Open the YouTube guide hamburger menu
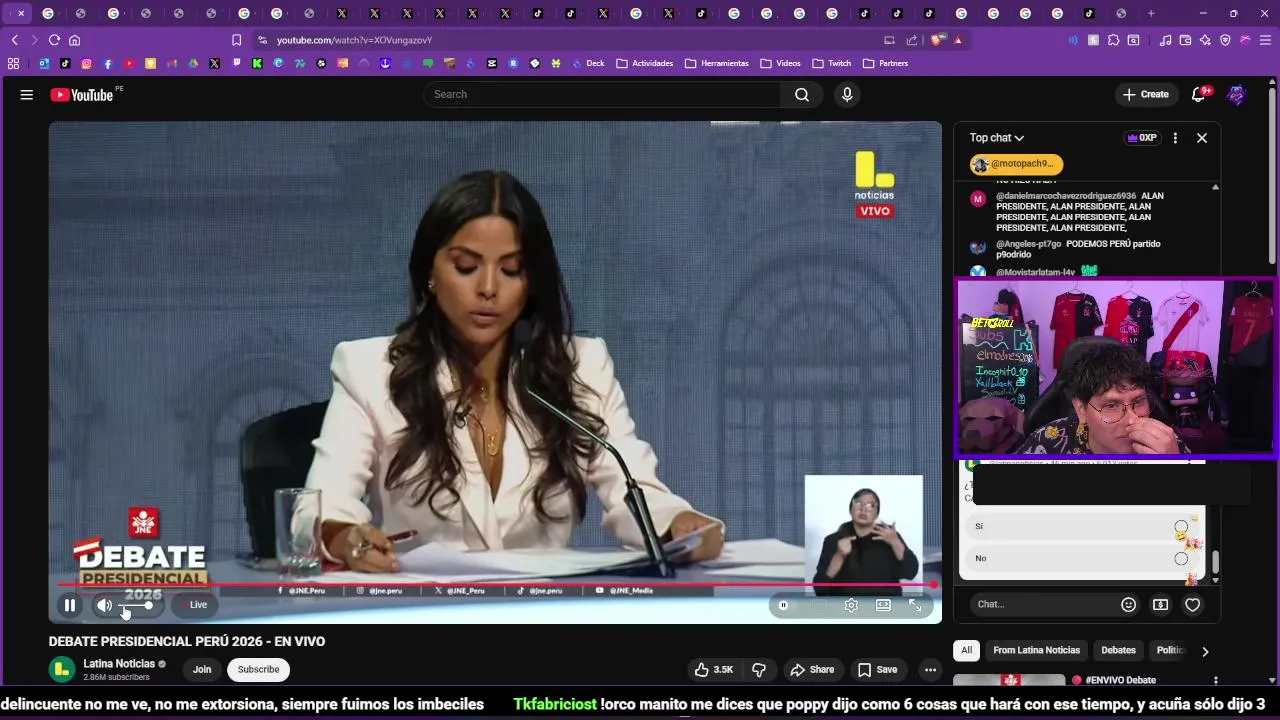 pyautogui.click(x=26, y=95)
